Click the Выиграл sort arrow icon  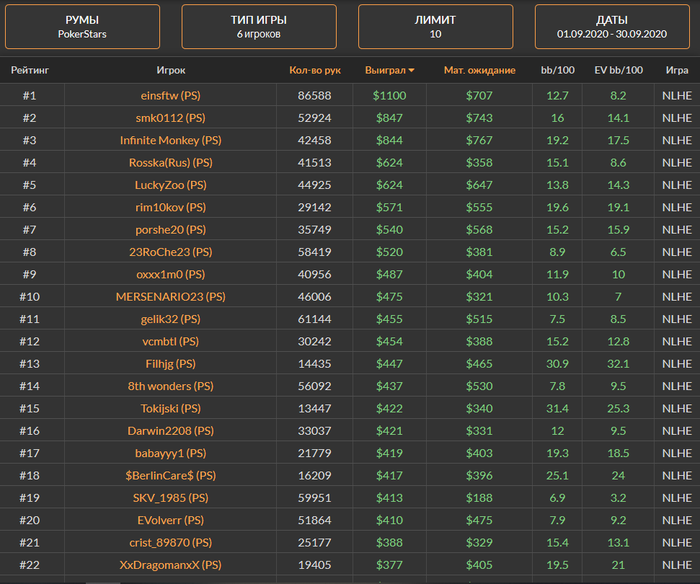(x=411, y=71)
